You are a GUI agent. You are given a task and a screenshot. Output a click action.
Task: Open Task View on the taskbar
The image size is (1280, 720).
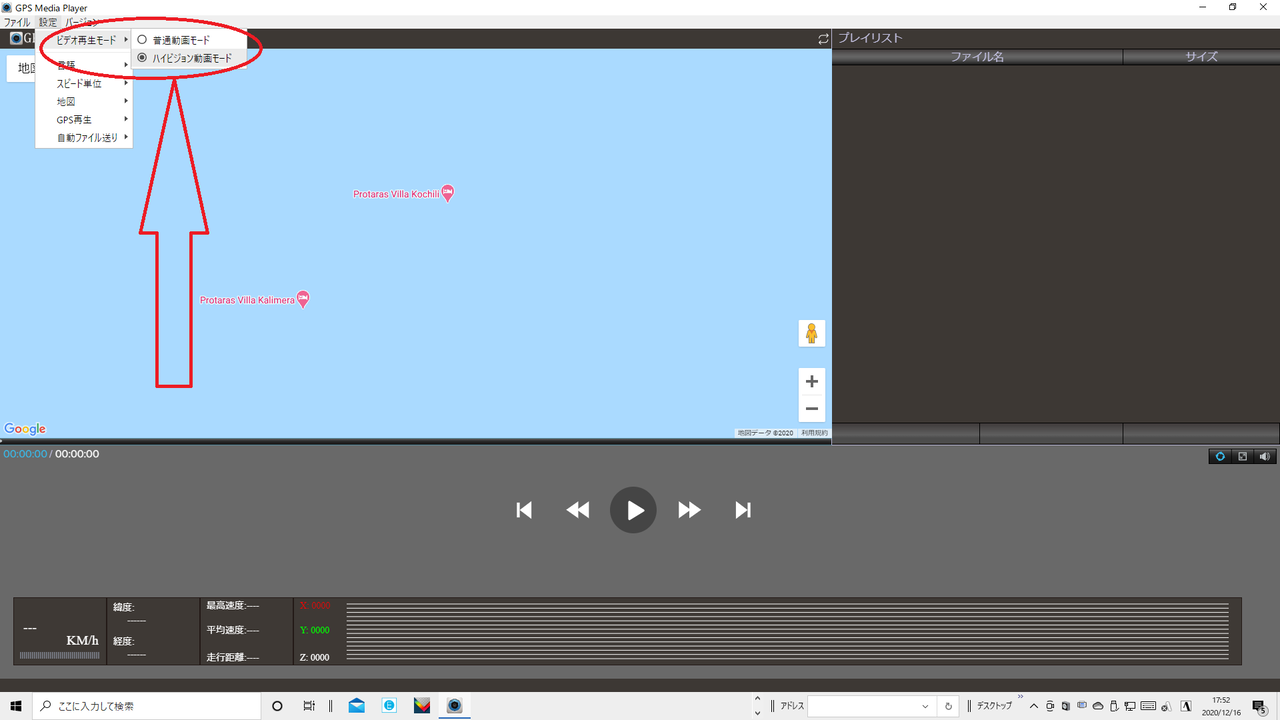(309, 706)
